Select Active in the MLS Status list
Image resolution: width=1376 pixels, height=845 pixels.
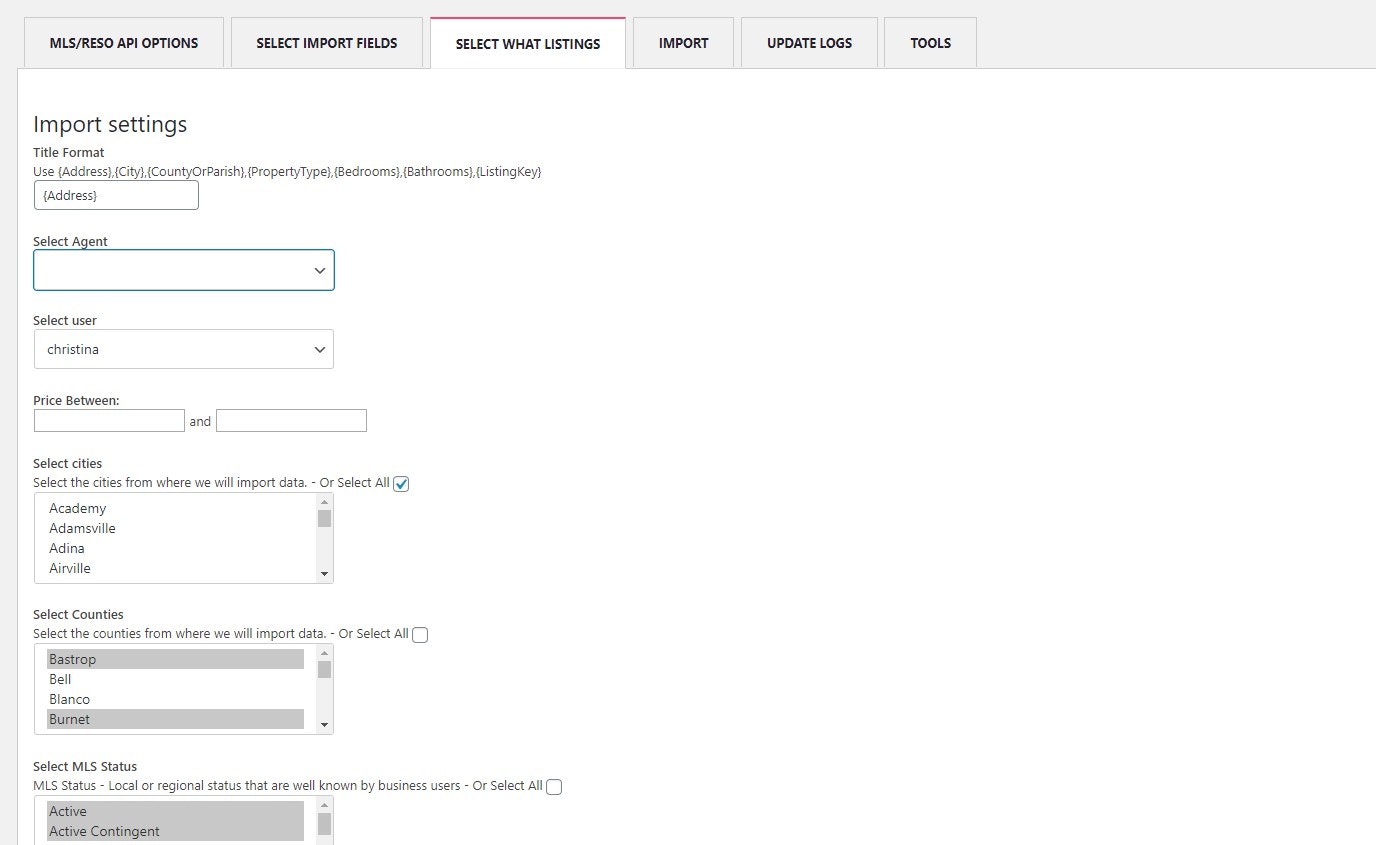tap(175, 811)
